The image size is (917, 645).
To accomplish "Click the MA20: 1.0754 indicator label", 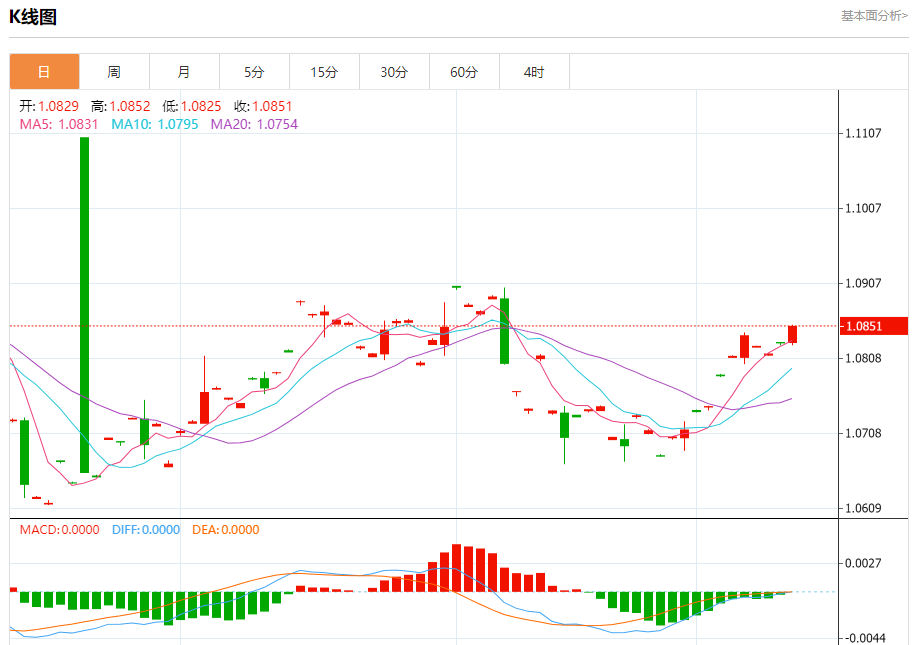I will click(254, 124).
